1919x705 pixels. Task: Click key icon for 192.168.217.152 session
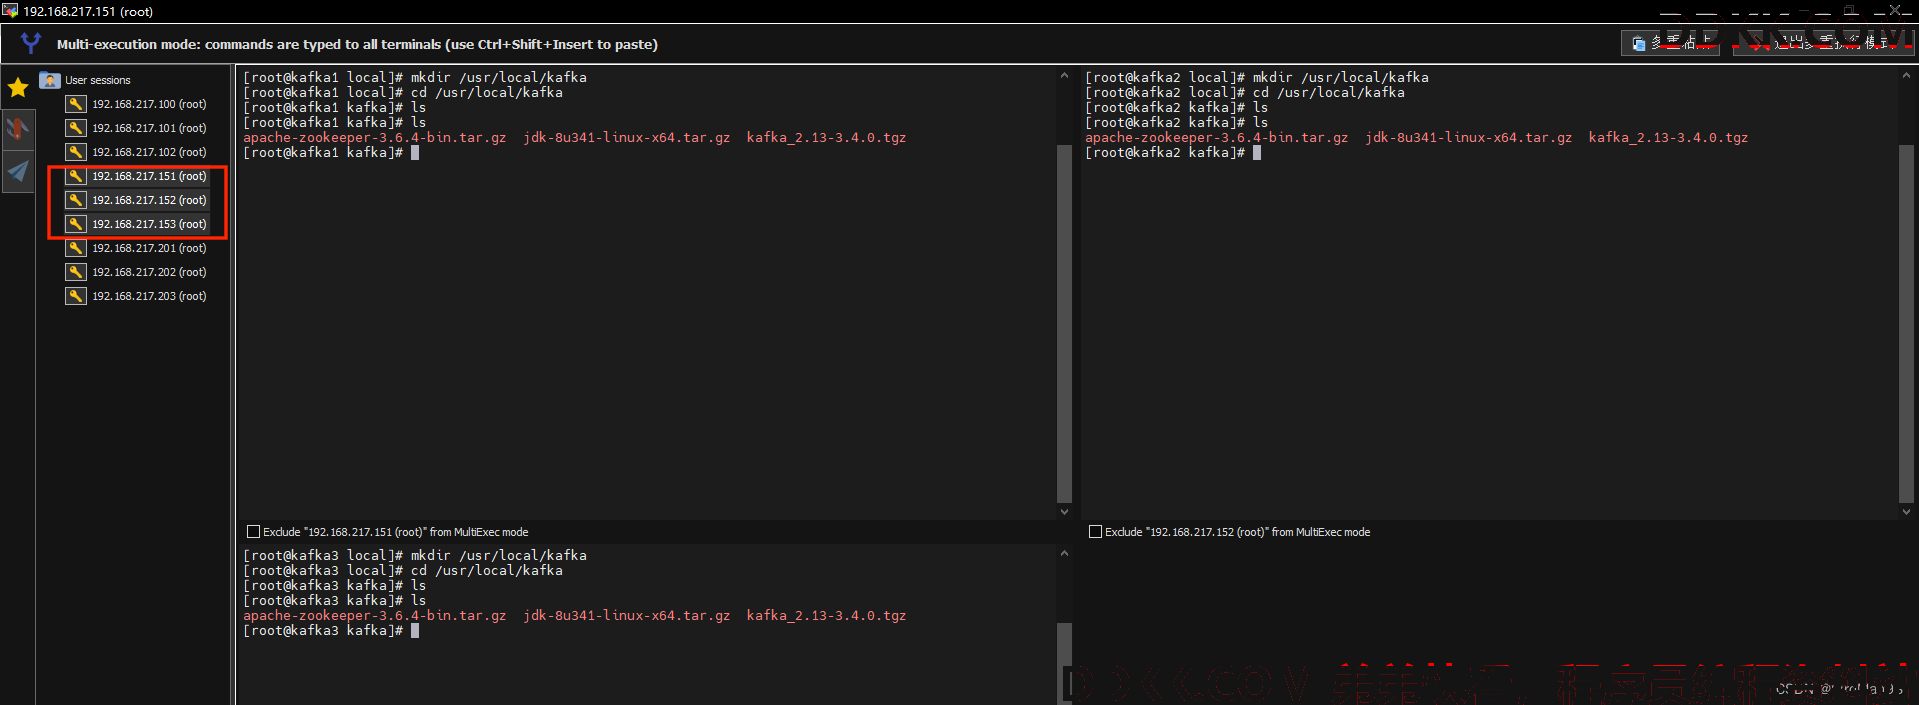tap(76, 200)
